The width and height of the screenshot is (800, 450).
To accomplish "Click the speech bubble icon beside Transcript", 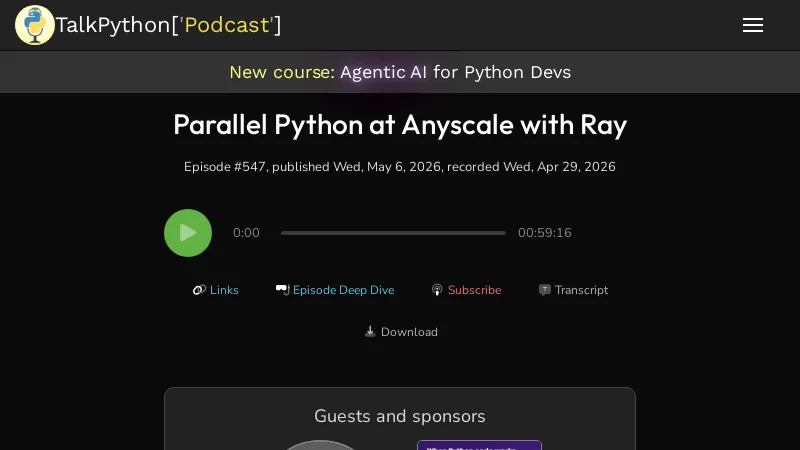I will (x=544, y=290).
